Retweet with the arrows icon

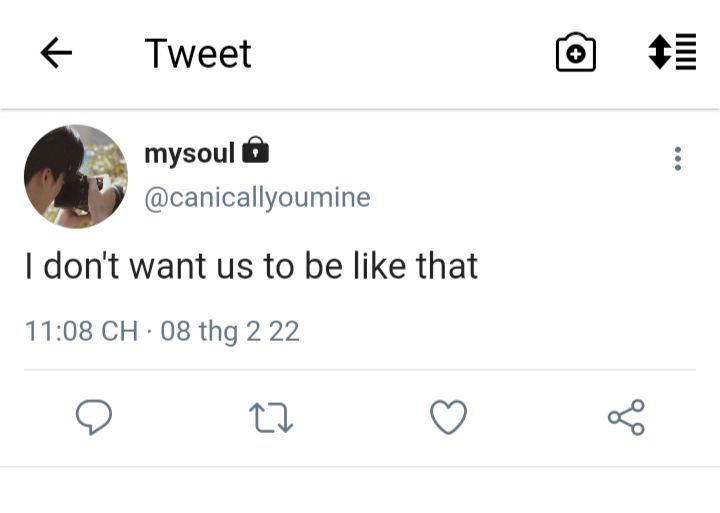coord(272,417)
